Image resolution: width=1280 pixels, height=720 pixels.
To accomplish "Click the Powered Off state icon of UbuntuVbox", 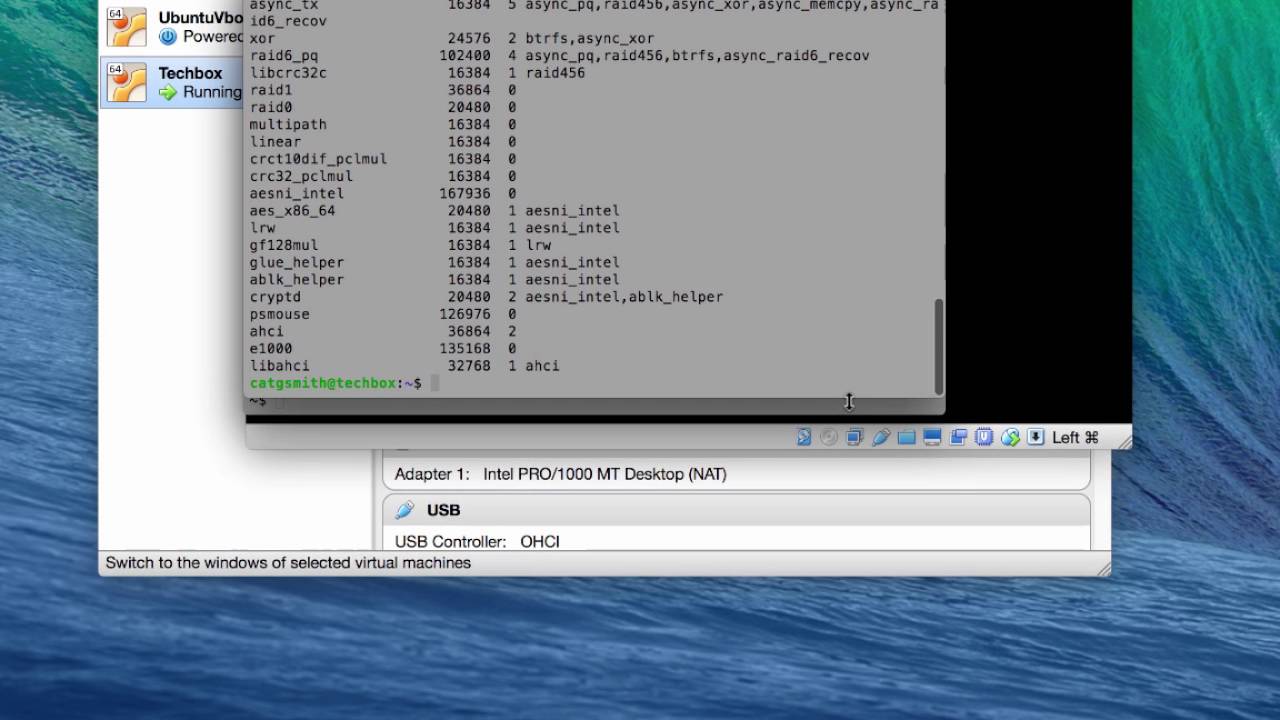I will [x=167, y=37].
